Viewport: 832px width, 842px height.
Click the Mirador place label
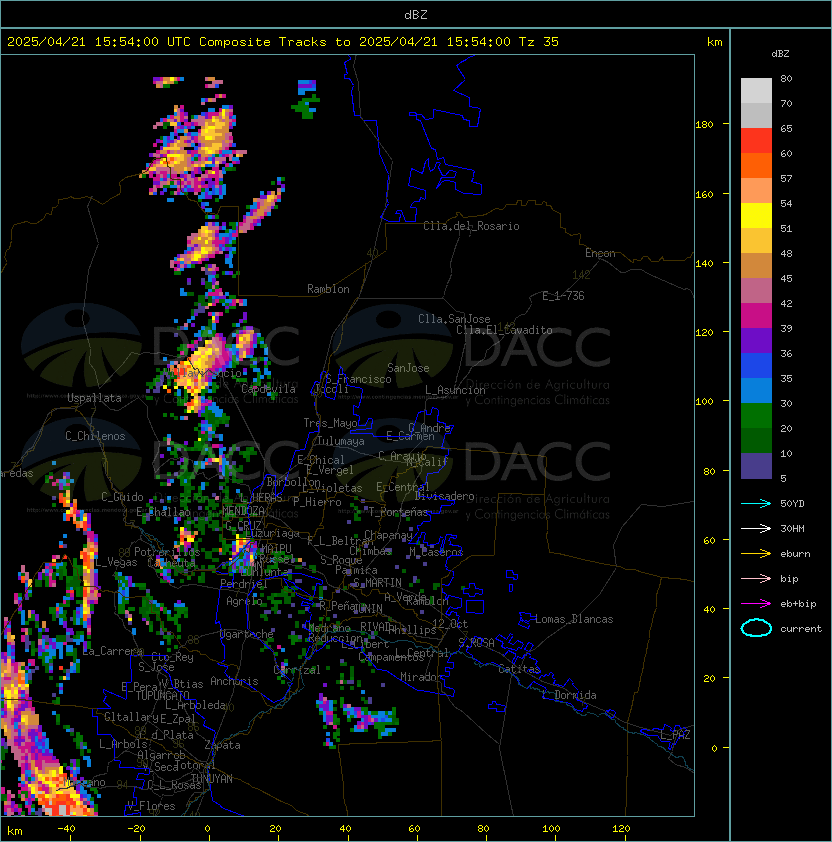coord(421,677)
